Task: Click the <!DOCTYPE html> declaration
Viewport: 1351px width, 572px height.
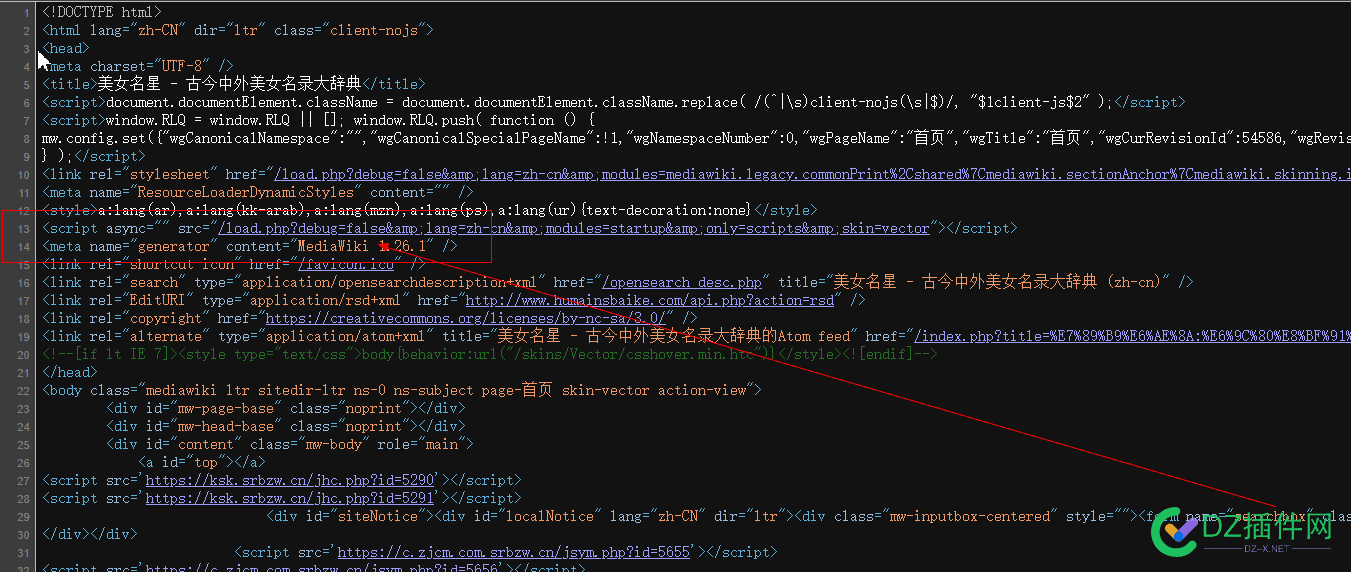Action: pos(102,12)
